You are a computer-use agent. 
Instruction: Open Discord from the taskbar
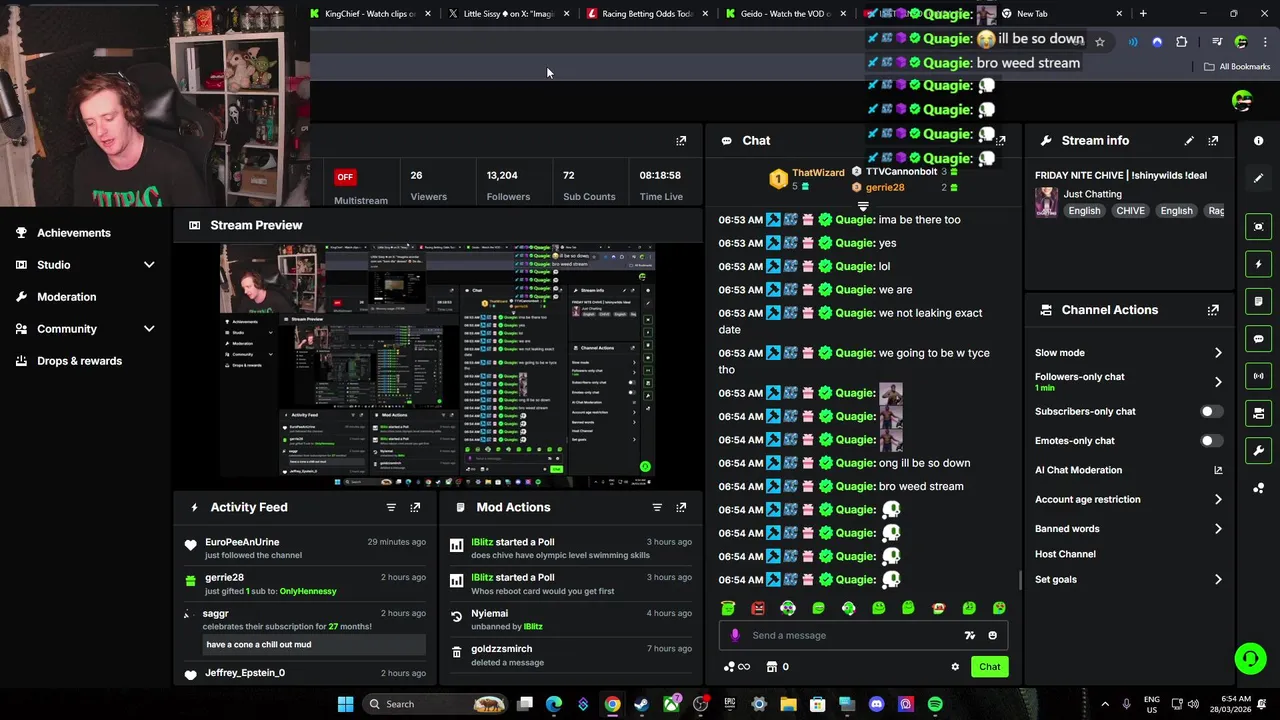(877, 704)
